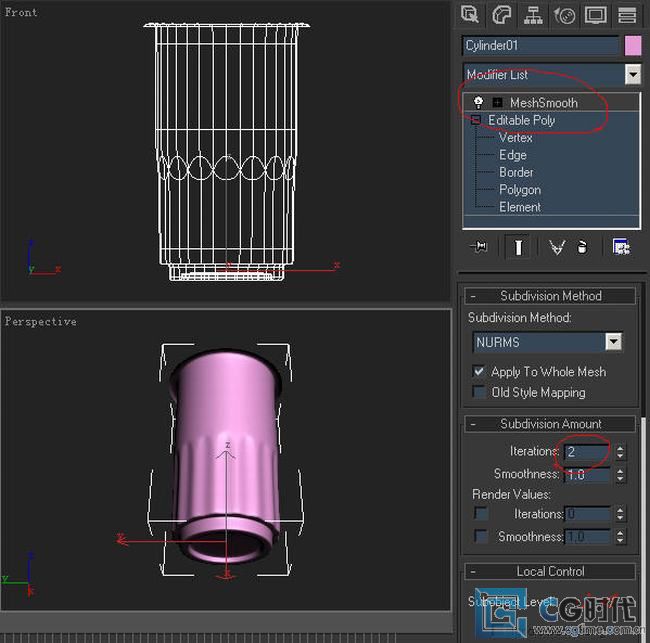650x643 pixels.
Task: Click Remove Modifier from stack icon
Action: pyautogui.click(x=582, y=247)
